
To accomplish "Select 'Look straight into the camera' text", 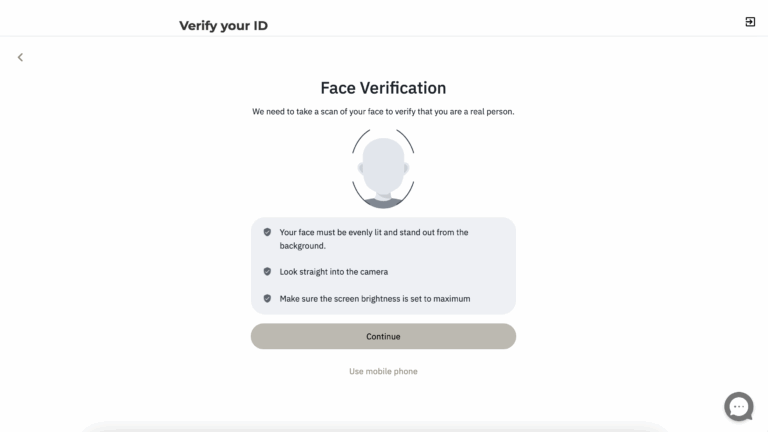I will 334,271.
